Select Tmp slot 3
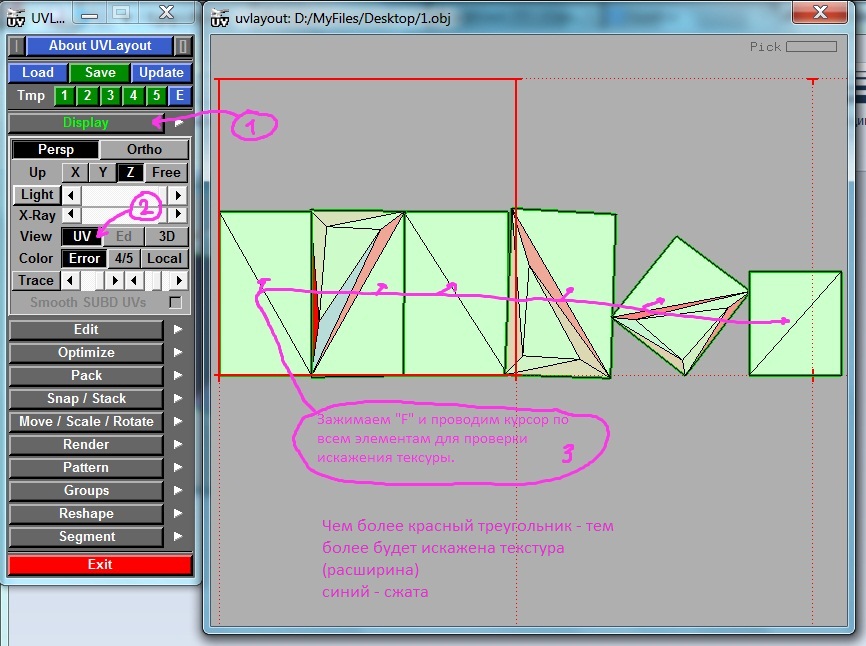This screenshot has width=866, height=646. tap(111, 96)
